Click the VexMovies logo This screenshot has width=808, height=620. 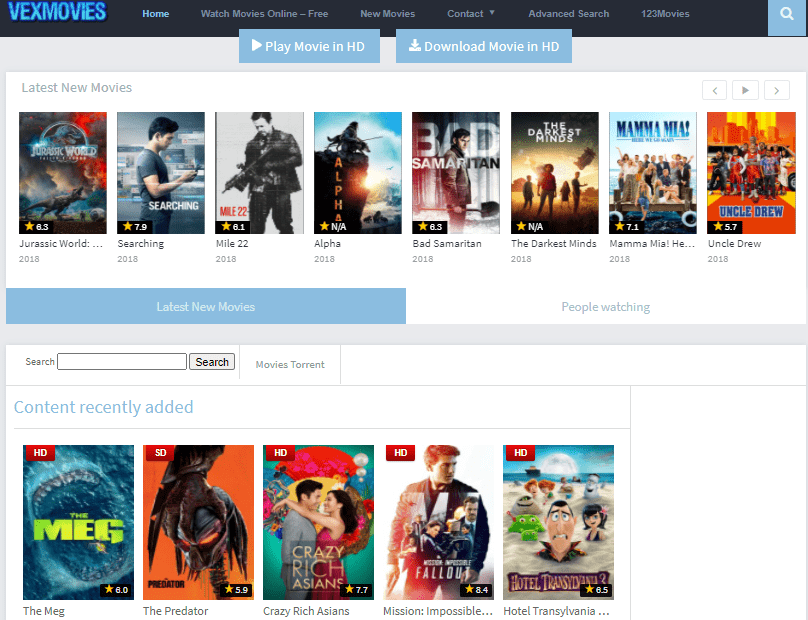(x=57, y=11)
